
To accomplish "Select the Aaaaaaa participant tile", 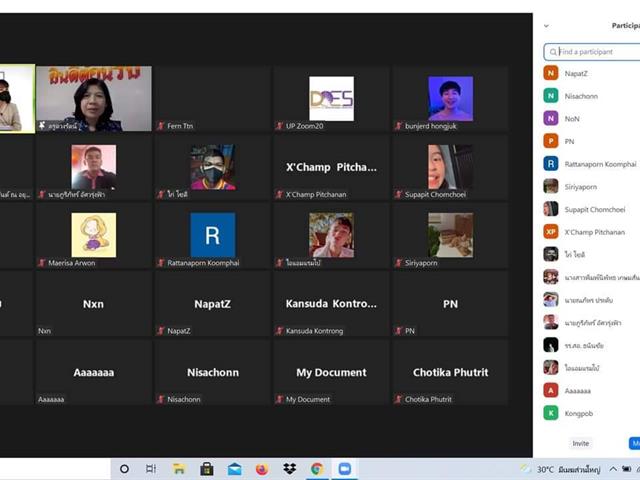I will [94, 372].
